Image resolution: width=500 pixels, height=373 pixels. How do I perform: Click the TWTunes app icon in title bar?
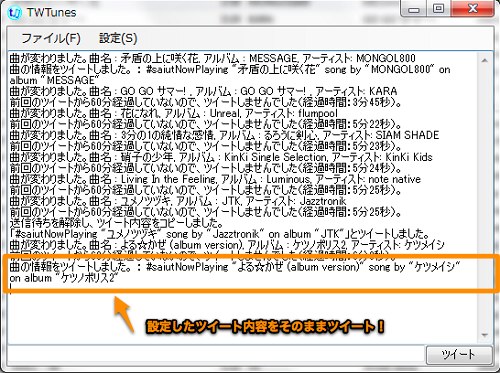point(15,14)
